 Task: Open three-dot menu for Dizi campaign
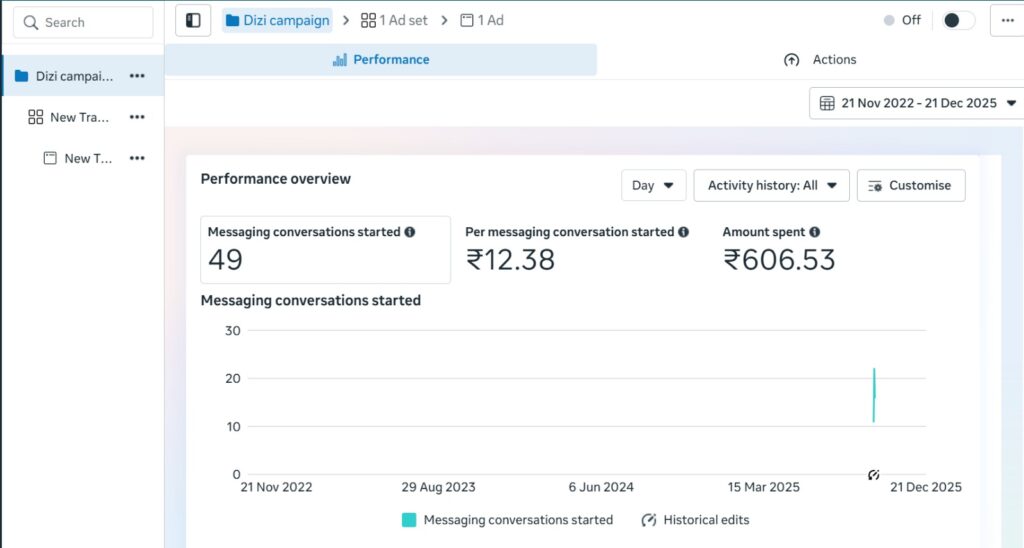pos(137,76)
